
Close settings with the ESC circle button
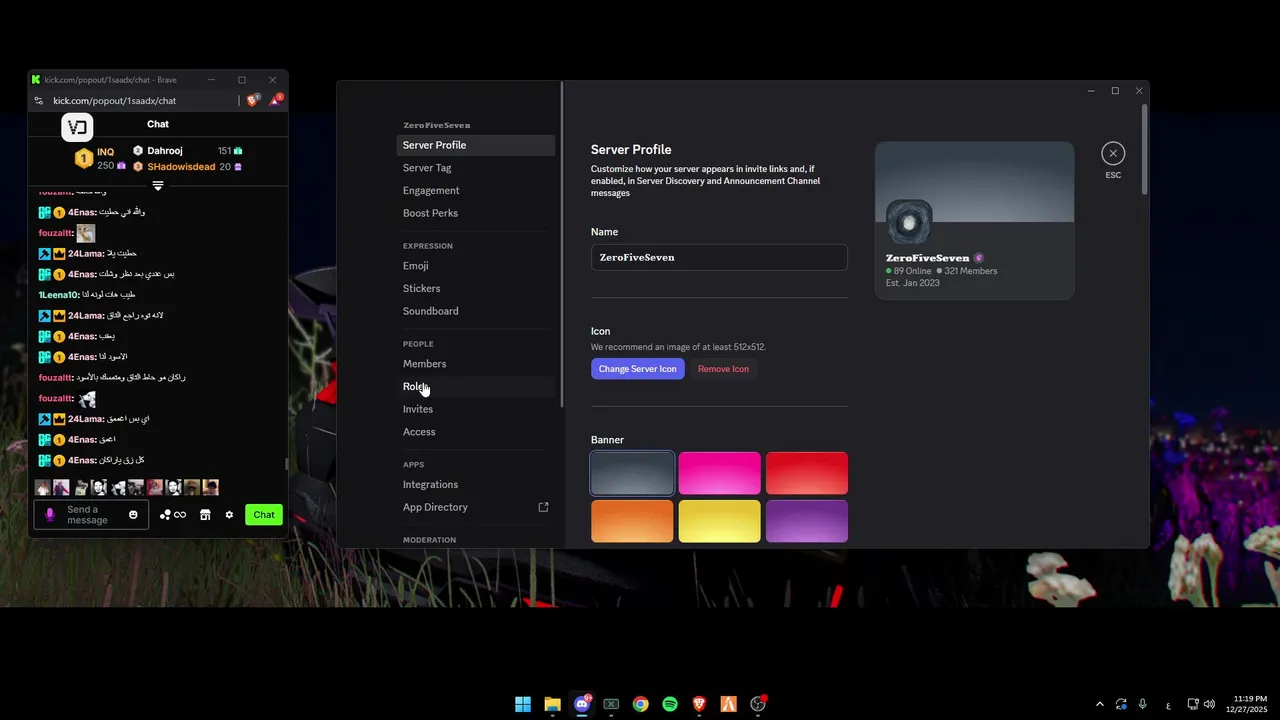pyautogui.click(x=1113, y=153)
